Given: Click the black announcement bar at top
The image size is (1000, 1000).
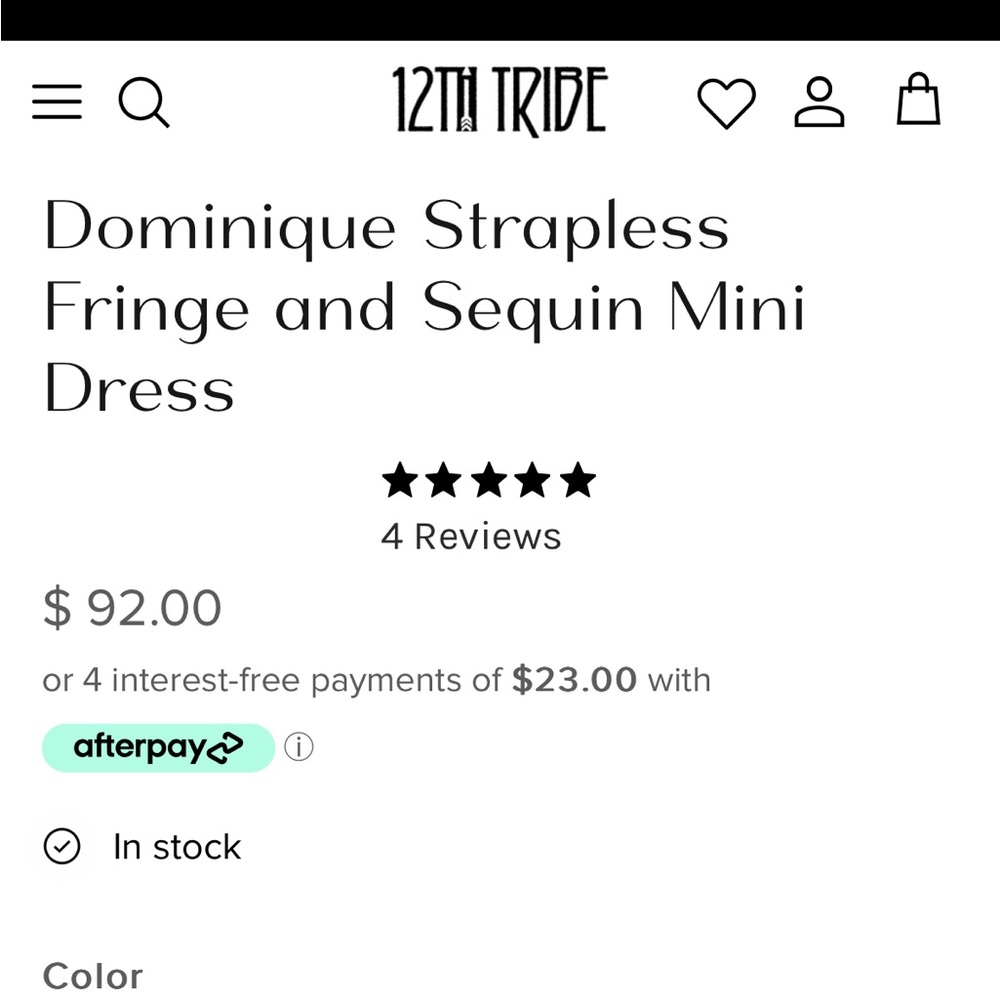Looking at the screenshot, I should pyautogui.click(x=500, y=20).
